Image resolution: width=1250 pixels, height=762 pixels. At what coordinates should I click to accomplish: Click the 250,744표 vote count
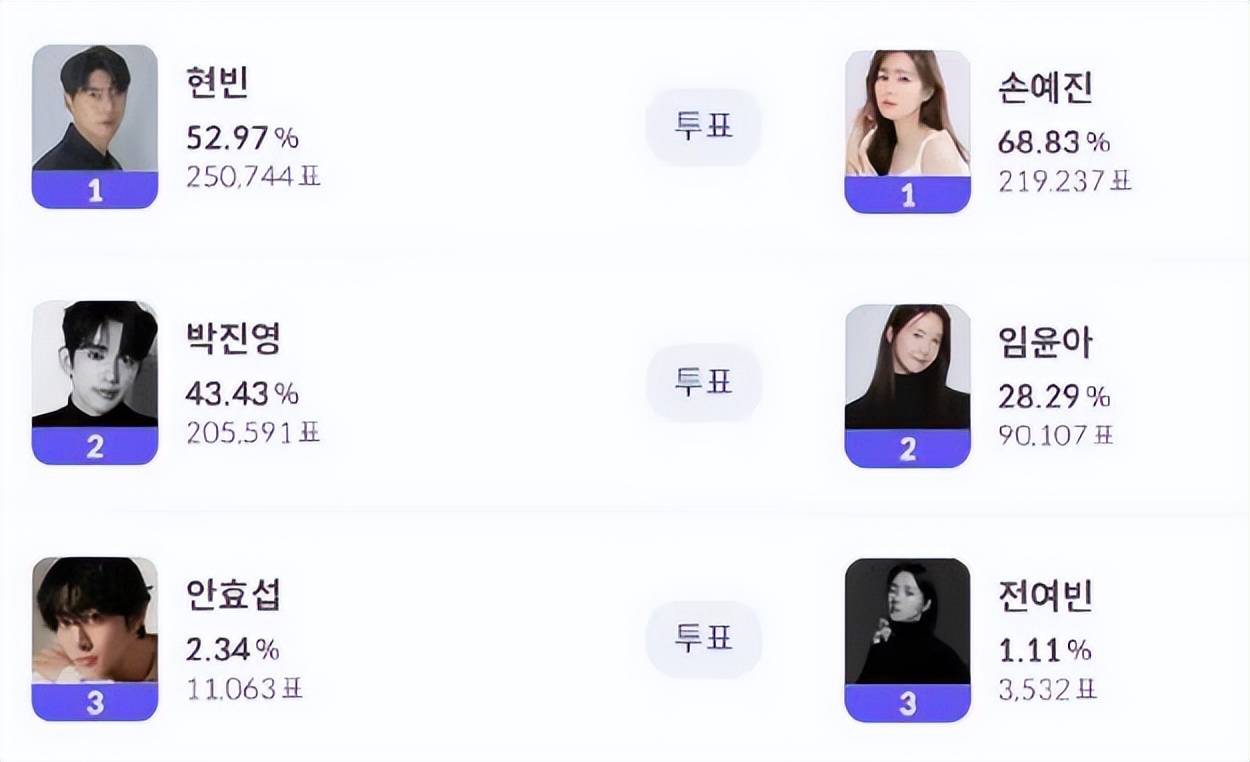coord(253,177)
